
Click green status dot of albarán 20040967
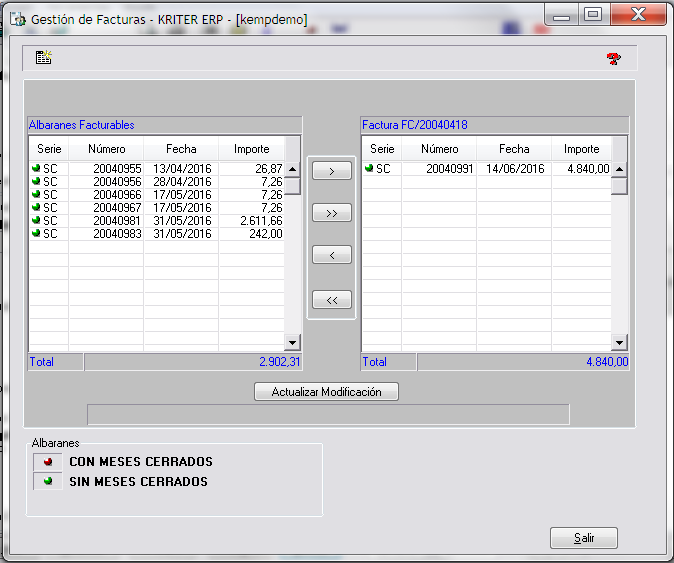[36, 207]
